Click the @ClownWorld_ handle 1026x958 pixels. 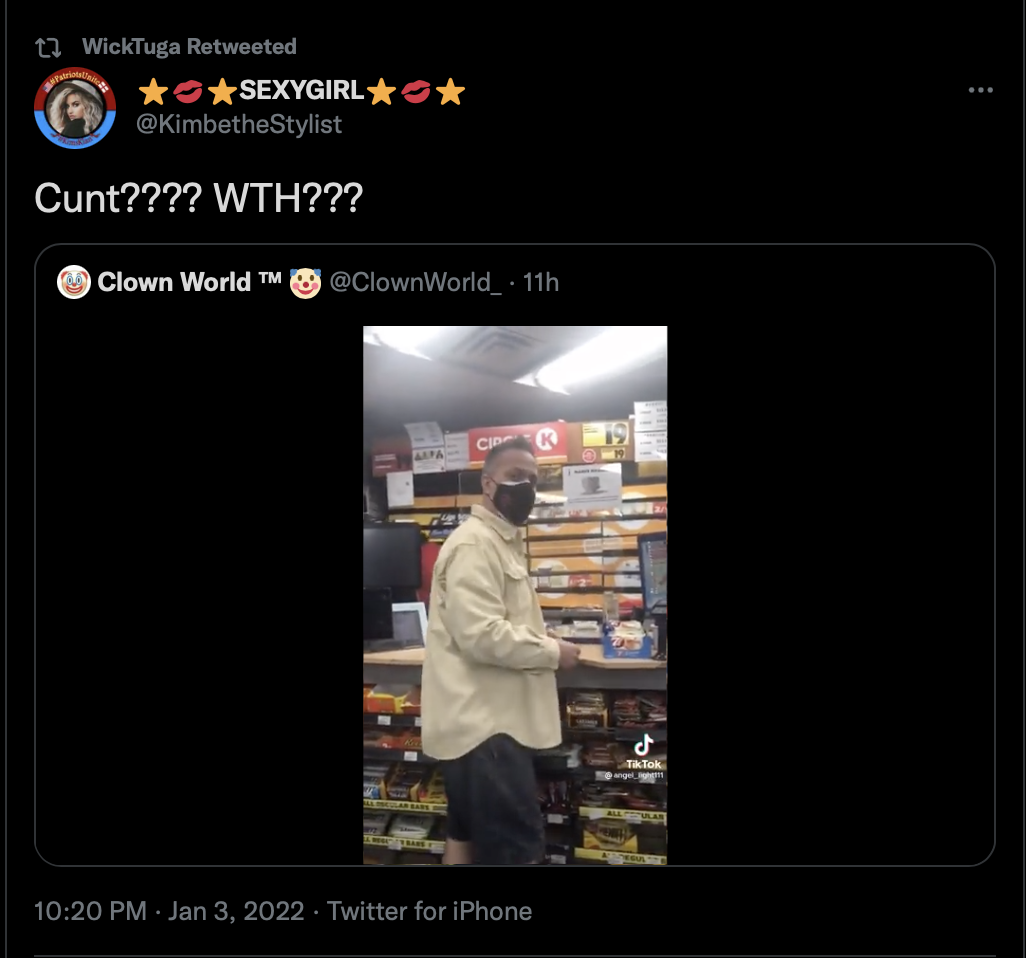(416, 283)
